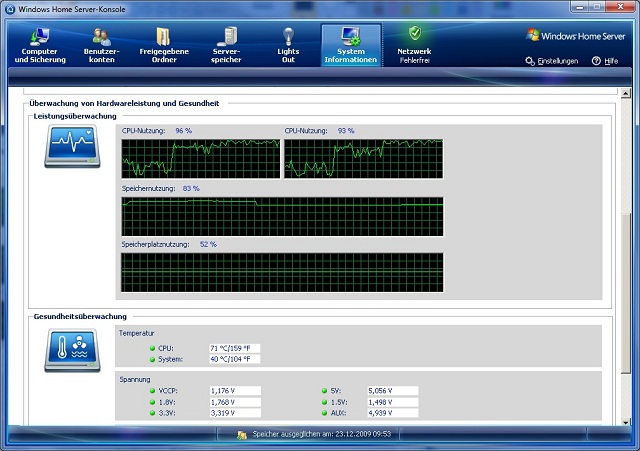Viewport: 640px width, 451px height.
Task: Click the System temperature value 40 °C/104 °F
Action: [x=235, y=359]
